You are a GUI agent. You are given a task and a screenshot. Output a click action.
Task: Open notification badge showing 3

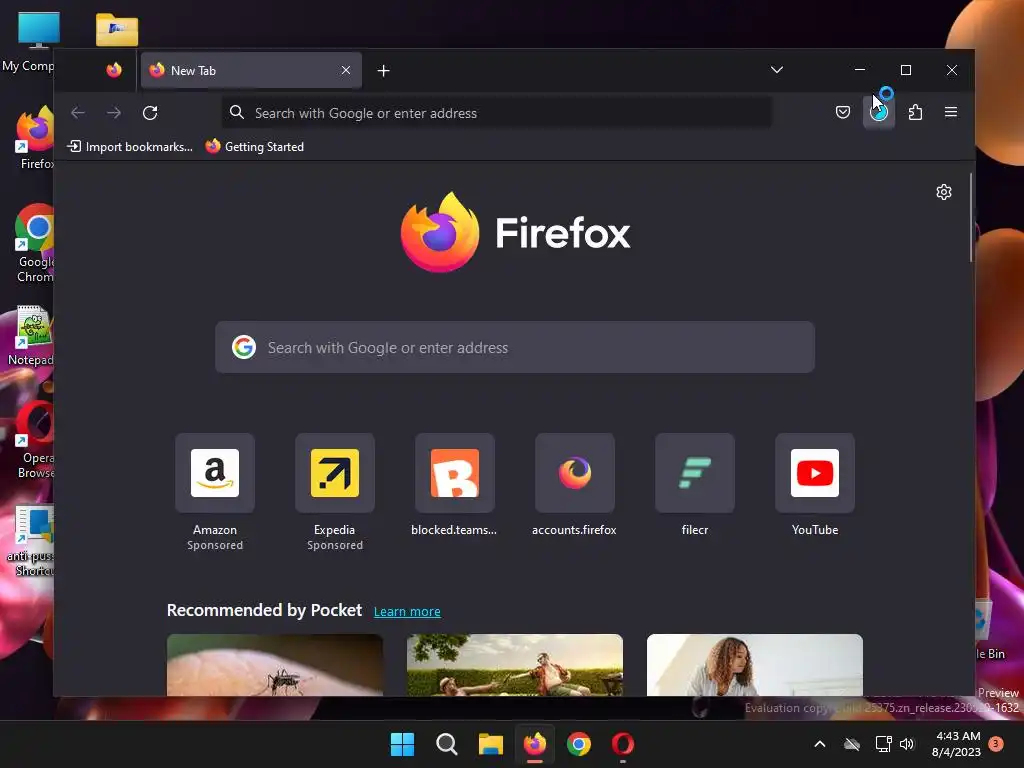(996, 744)
